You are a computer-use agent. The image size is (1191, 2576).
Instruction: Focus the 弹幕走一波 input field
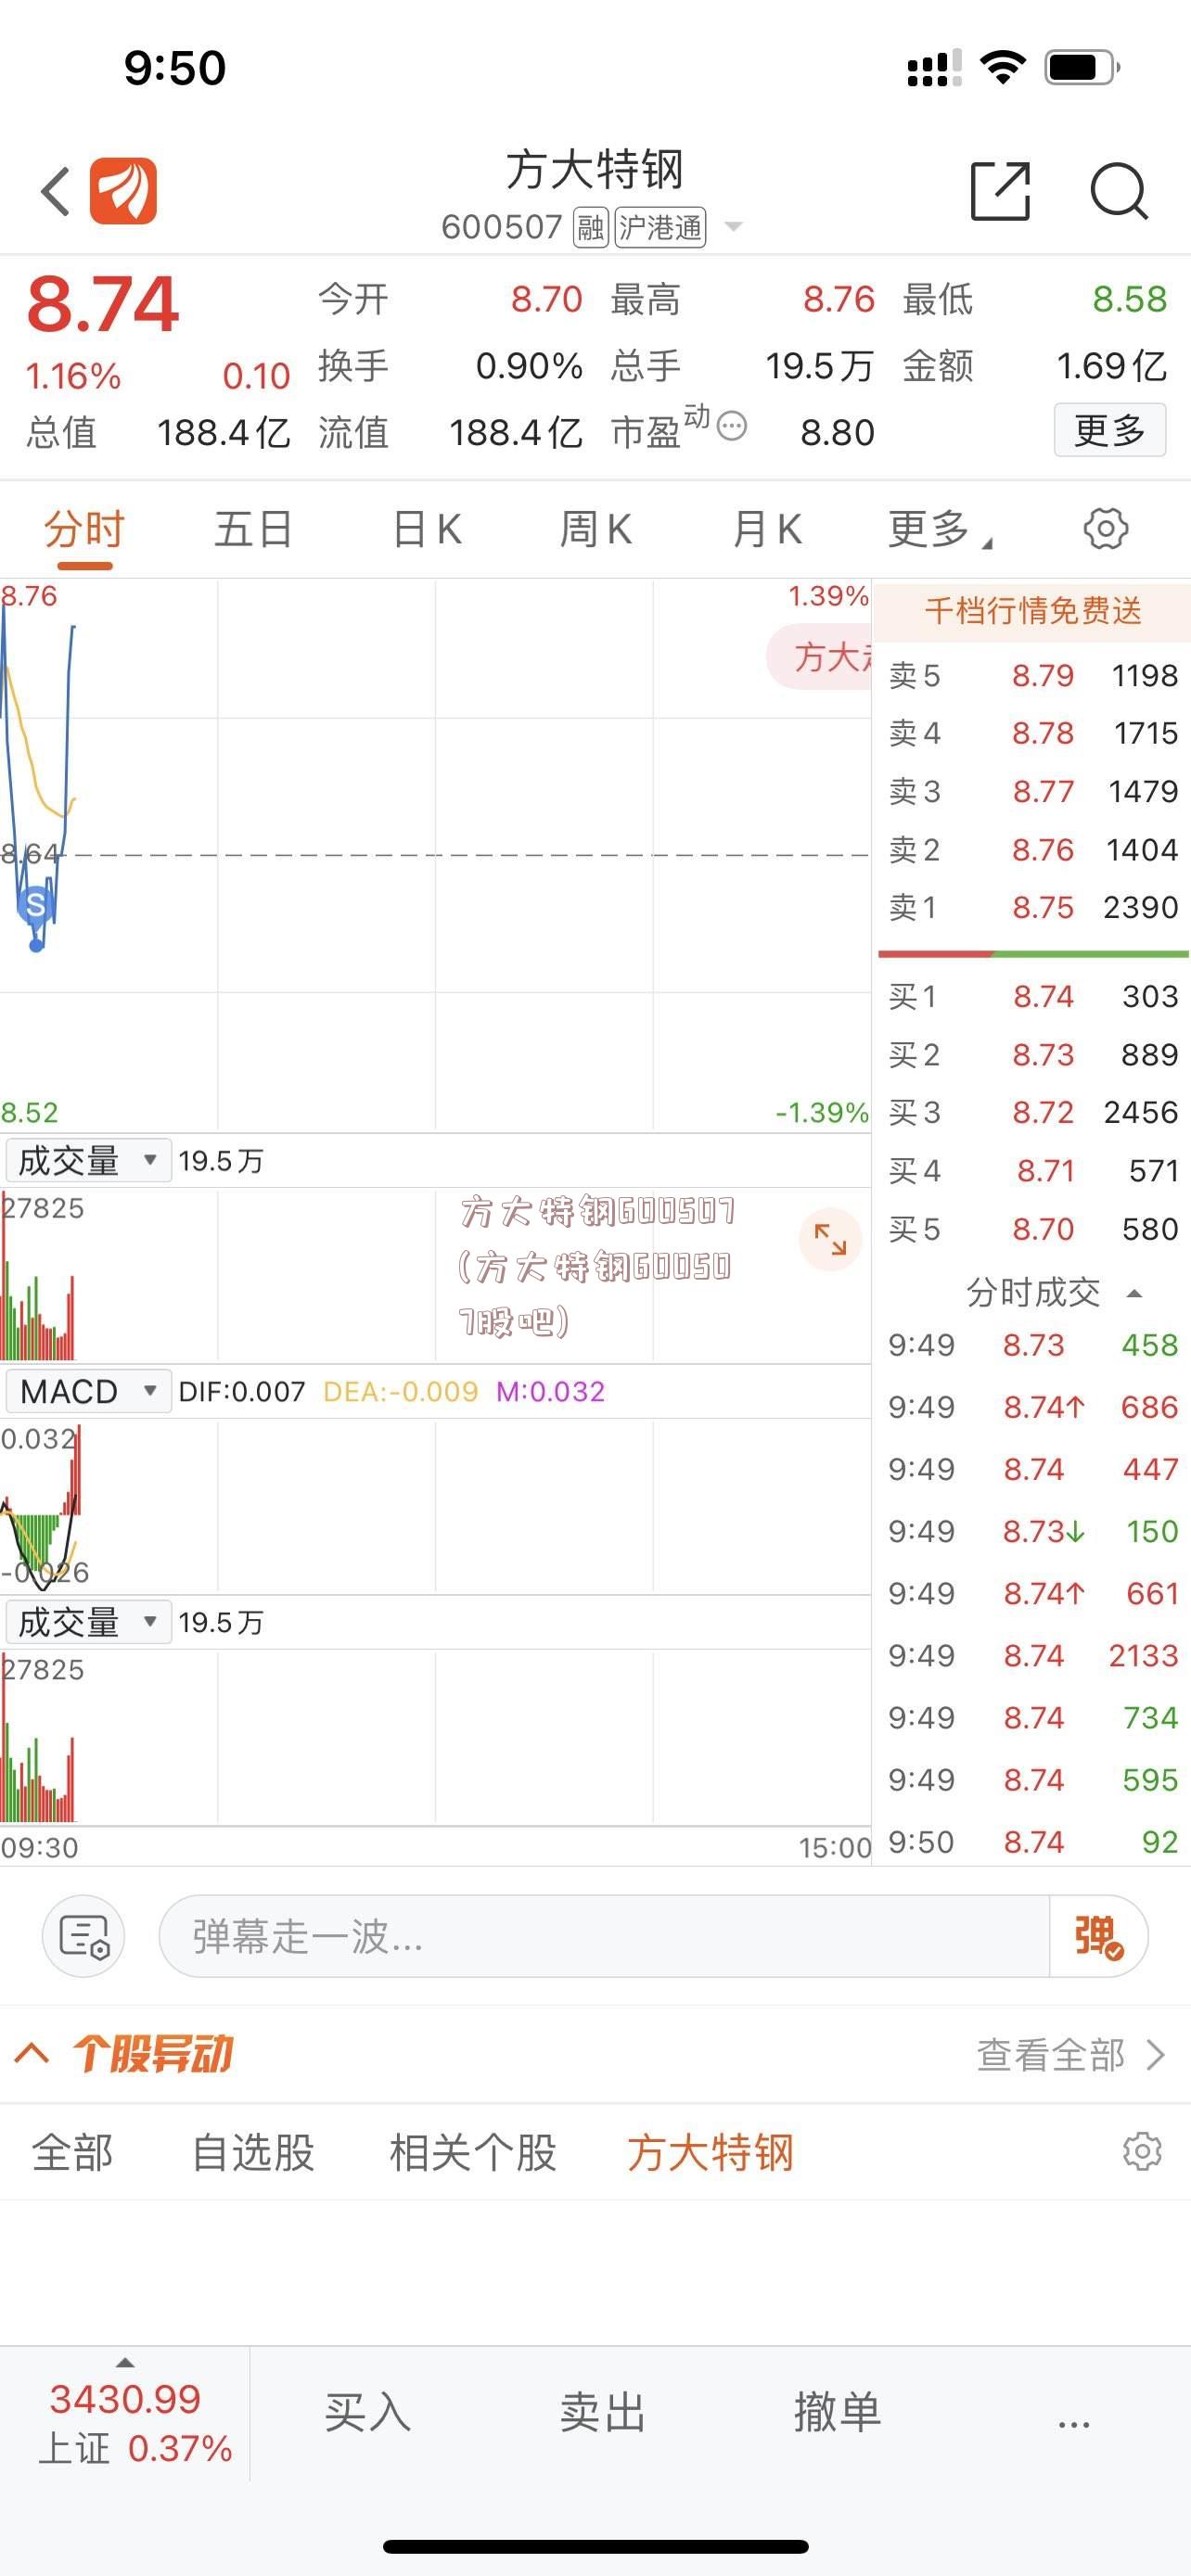pos(604,1936)
